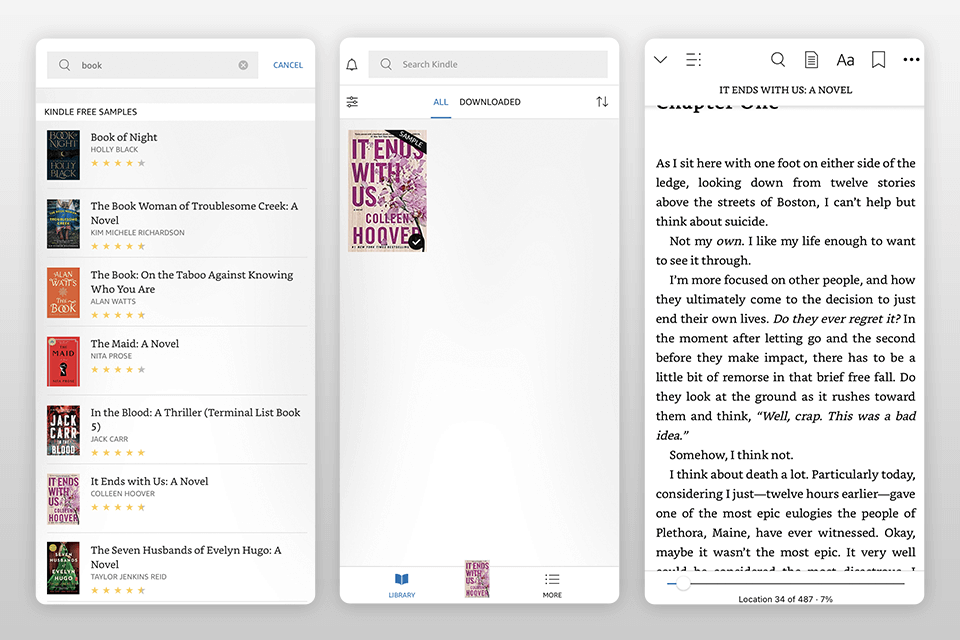960x640 pixels.
Task: Click the star rating under The Maid
Action: point(118,369)
